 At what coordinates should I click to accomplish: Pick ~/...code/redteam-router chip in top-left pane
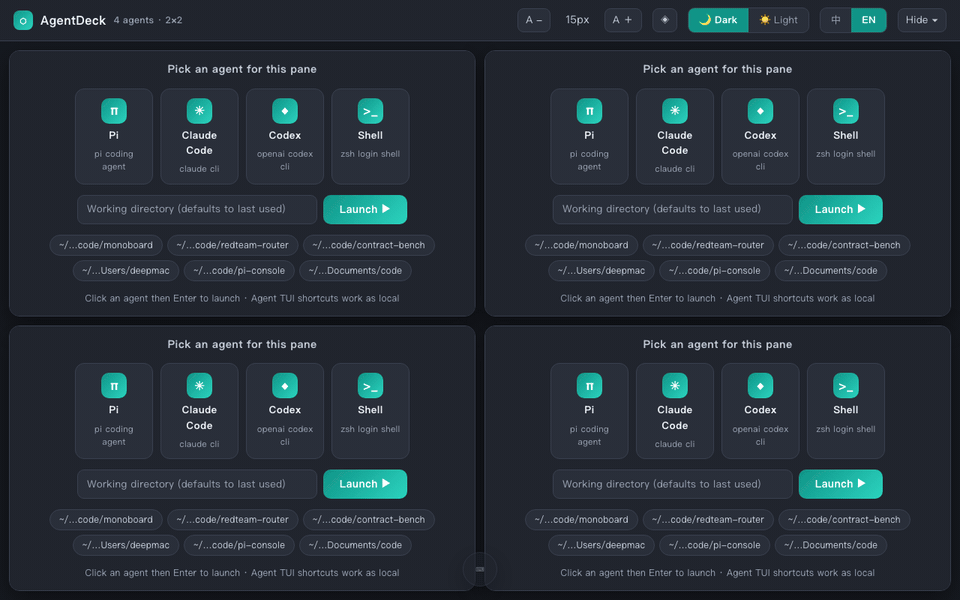(233, 245)
